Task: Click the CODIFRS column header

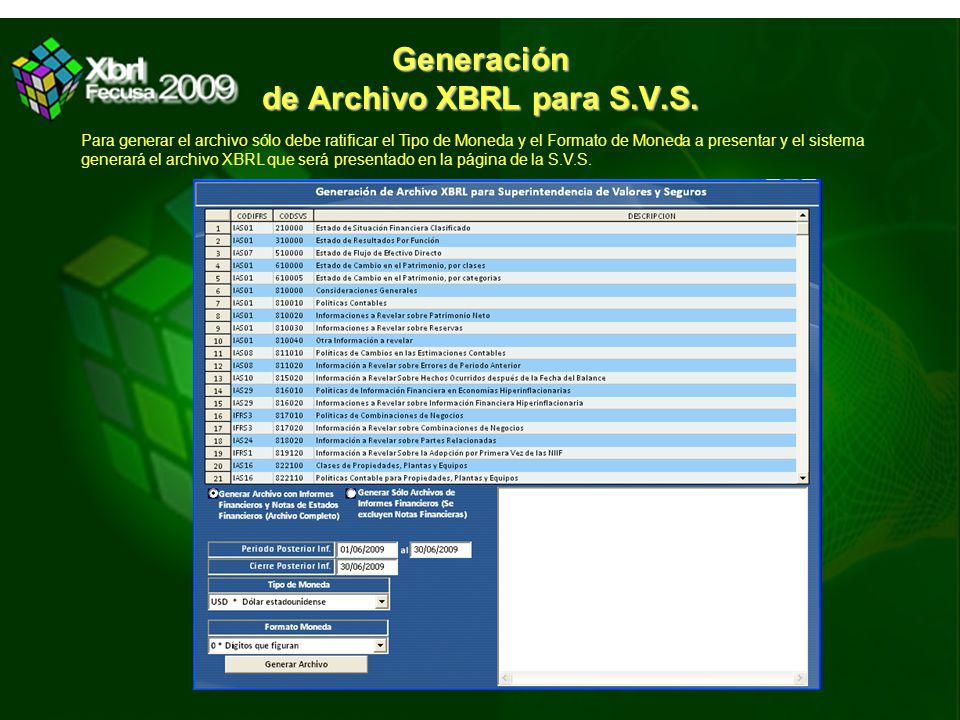Action: tap(252, 216)
